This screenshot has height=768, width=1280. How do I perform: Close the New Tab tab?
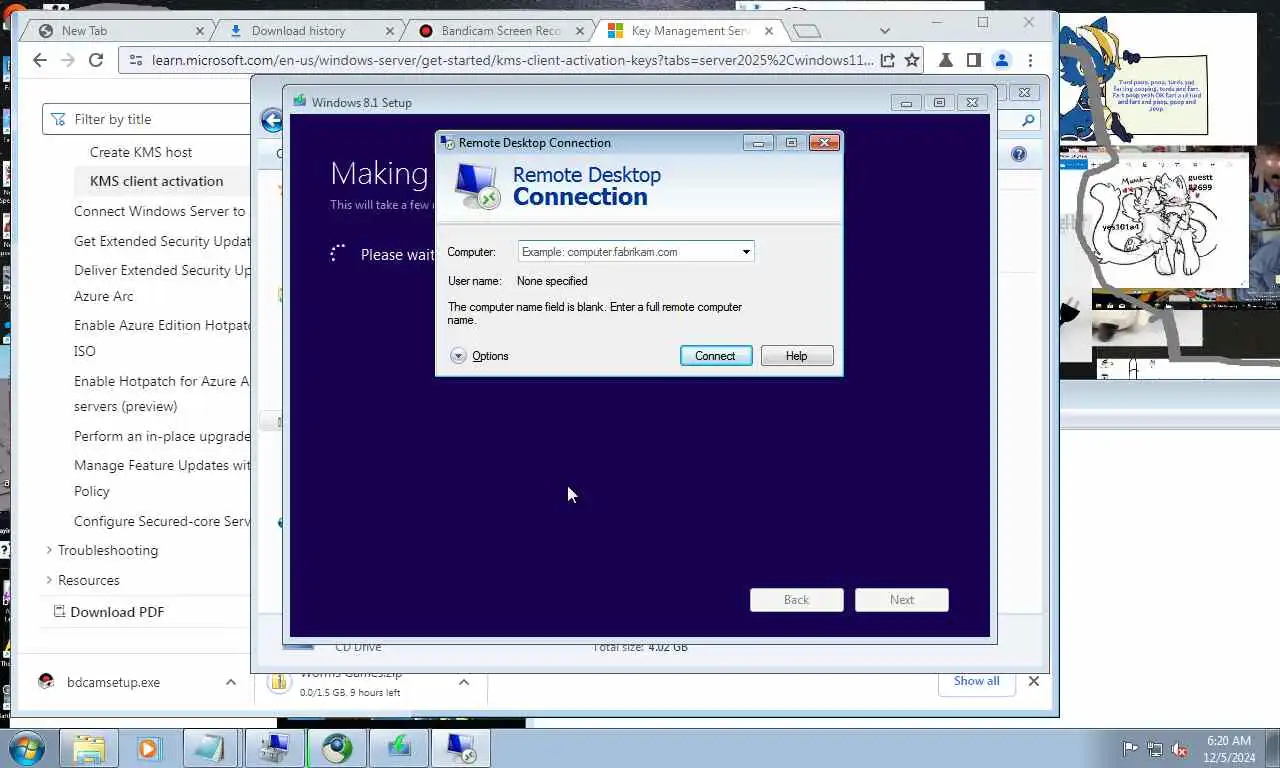coord(199,31)
